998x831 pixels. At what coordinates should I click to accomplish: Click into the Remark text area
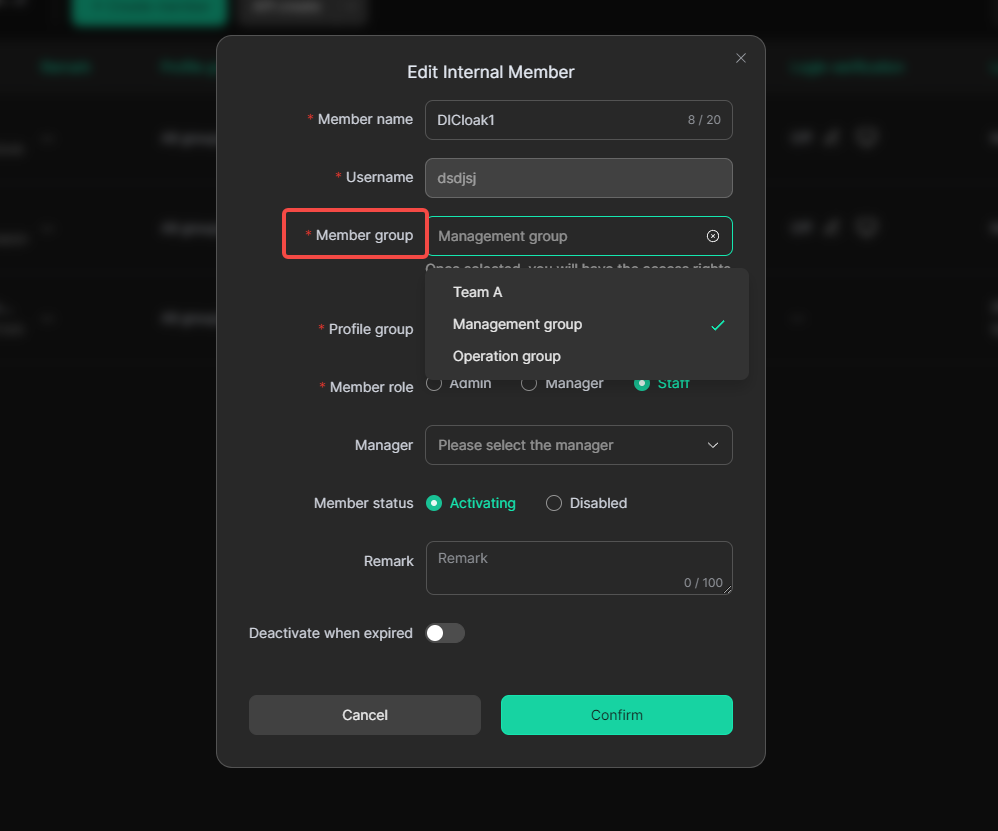578,567
